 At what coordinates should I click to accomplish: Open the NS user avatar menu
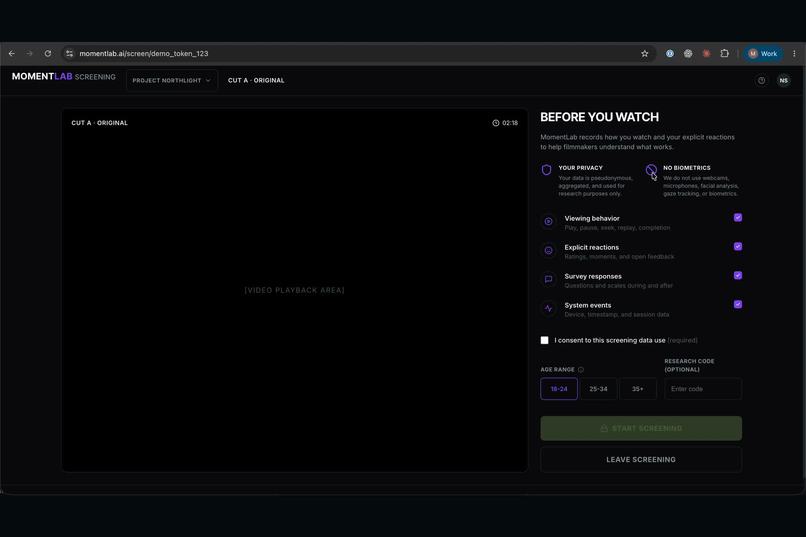coord(783,80)
